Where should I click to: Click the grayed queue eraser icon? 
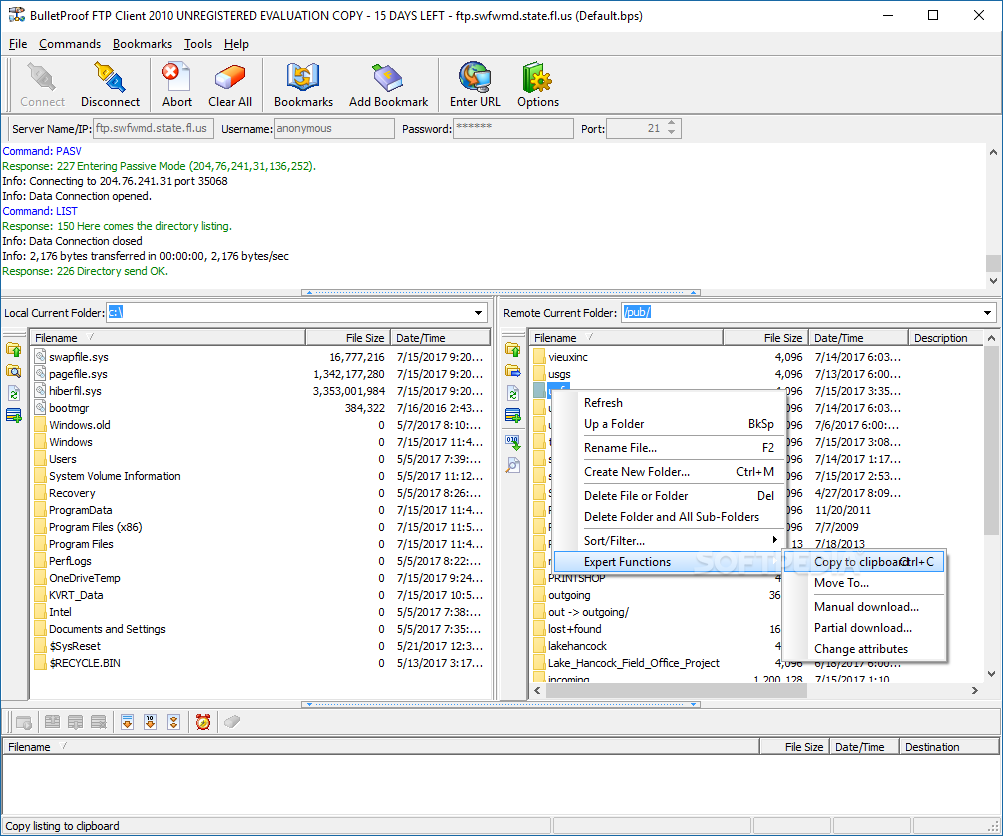(x=232, y=722)
